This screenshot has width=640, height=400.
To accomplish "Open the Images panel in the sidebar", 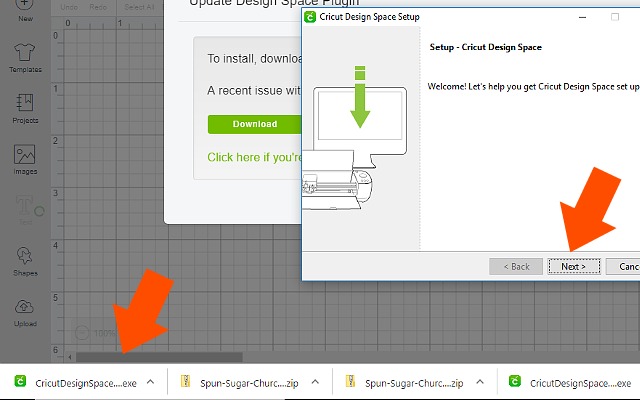I will pos(25,160).
